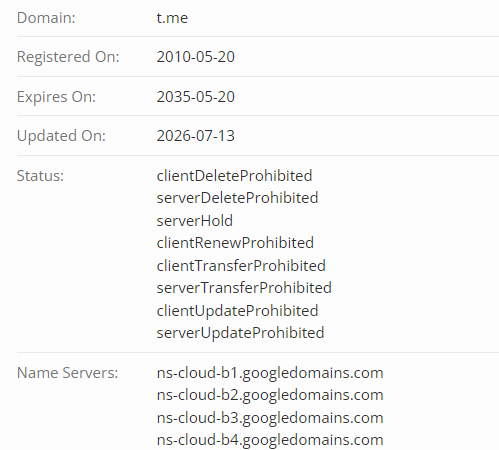499x450 pixels.
Task: Select name server ns-cloud-b2.googledomains.com
Action: (270, 395)
